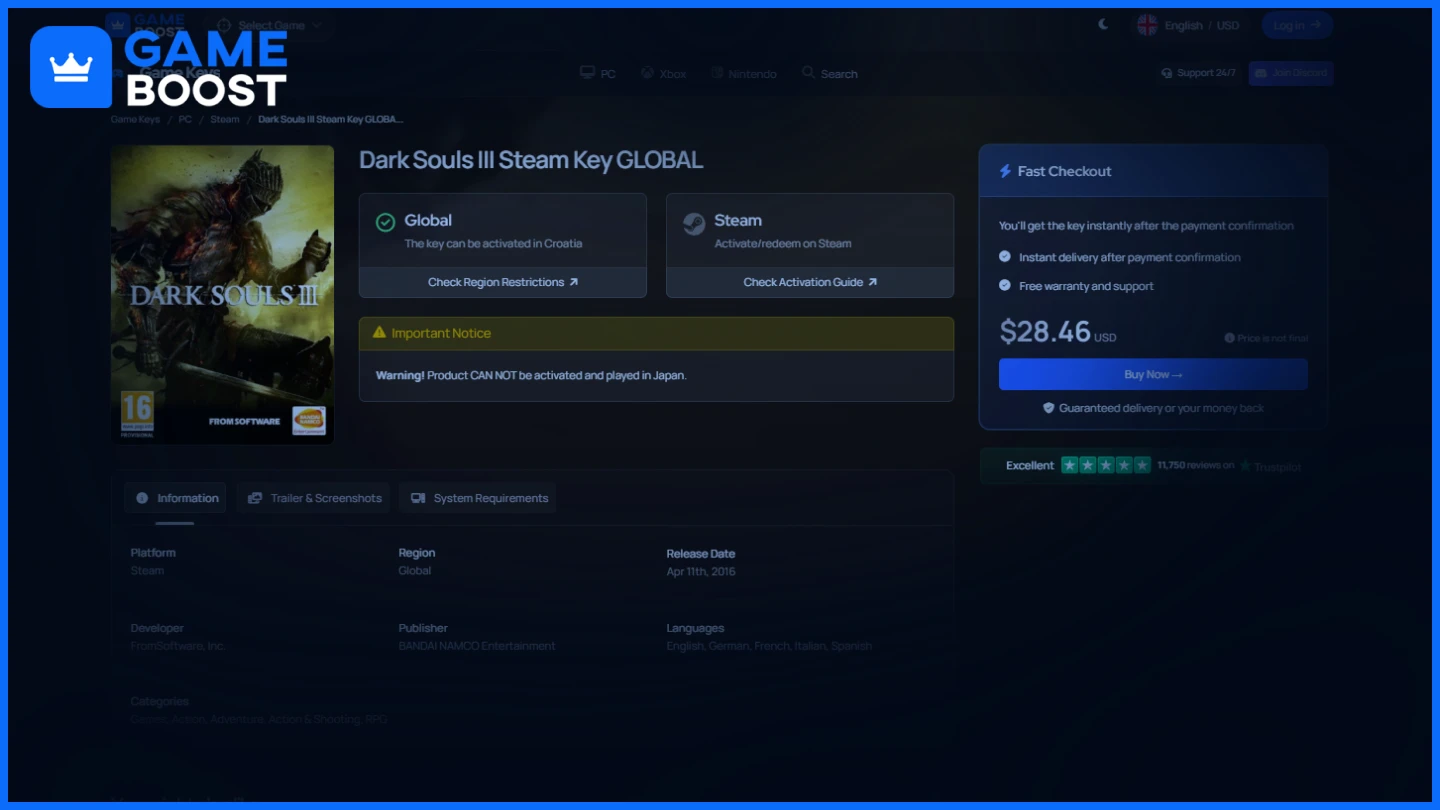
Task: Click the Log in button
Action: (x=1297, y=25)
